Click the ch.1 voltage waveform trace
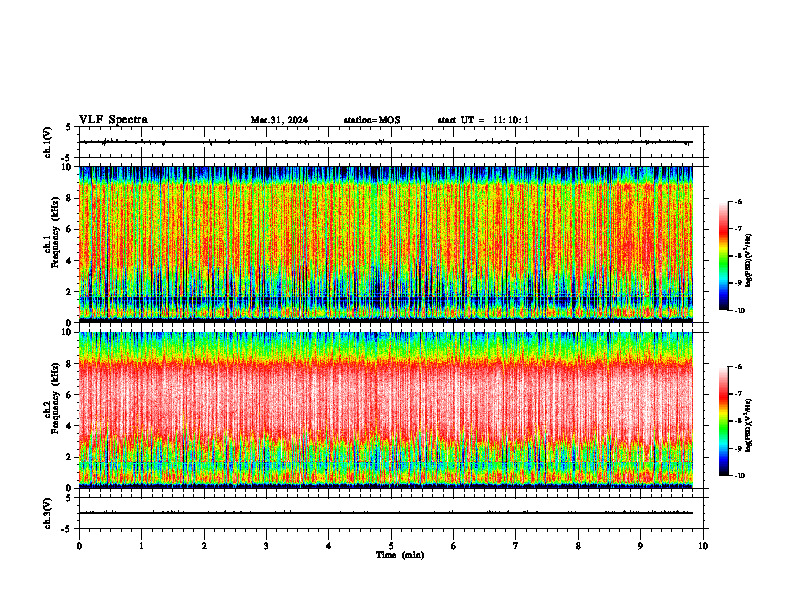The height and width of the screenshot is (612, 792). click(386, 142)
